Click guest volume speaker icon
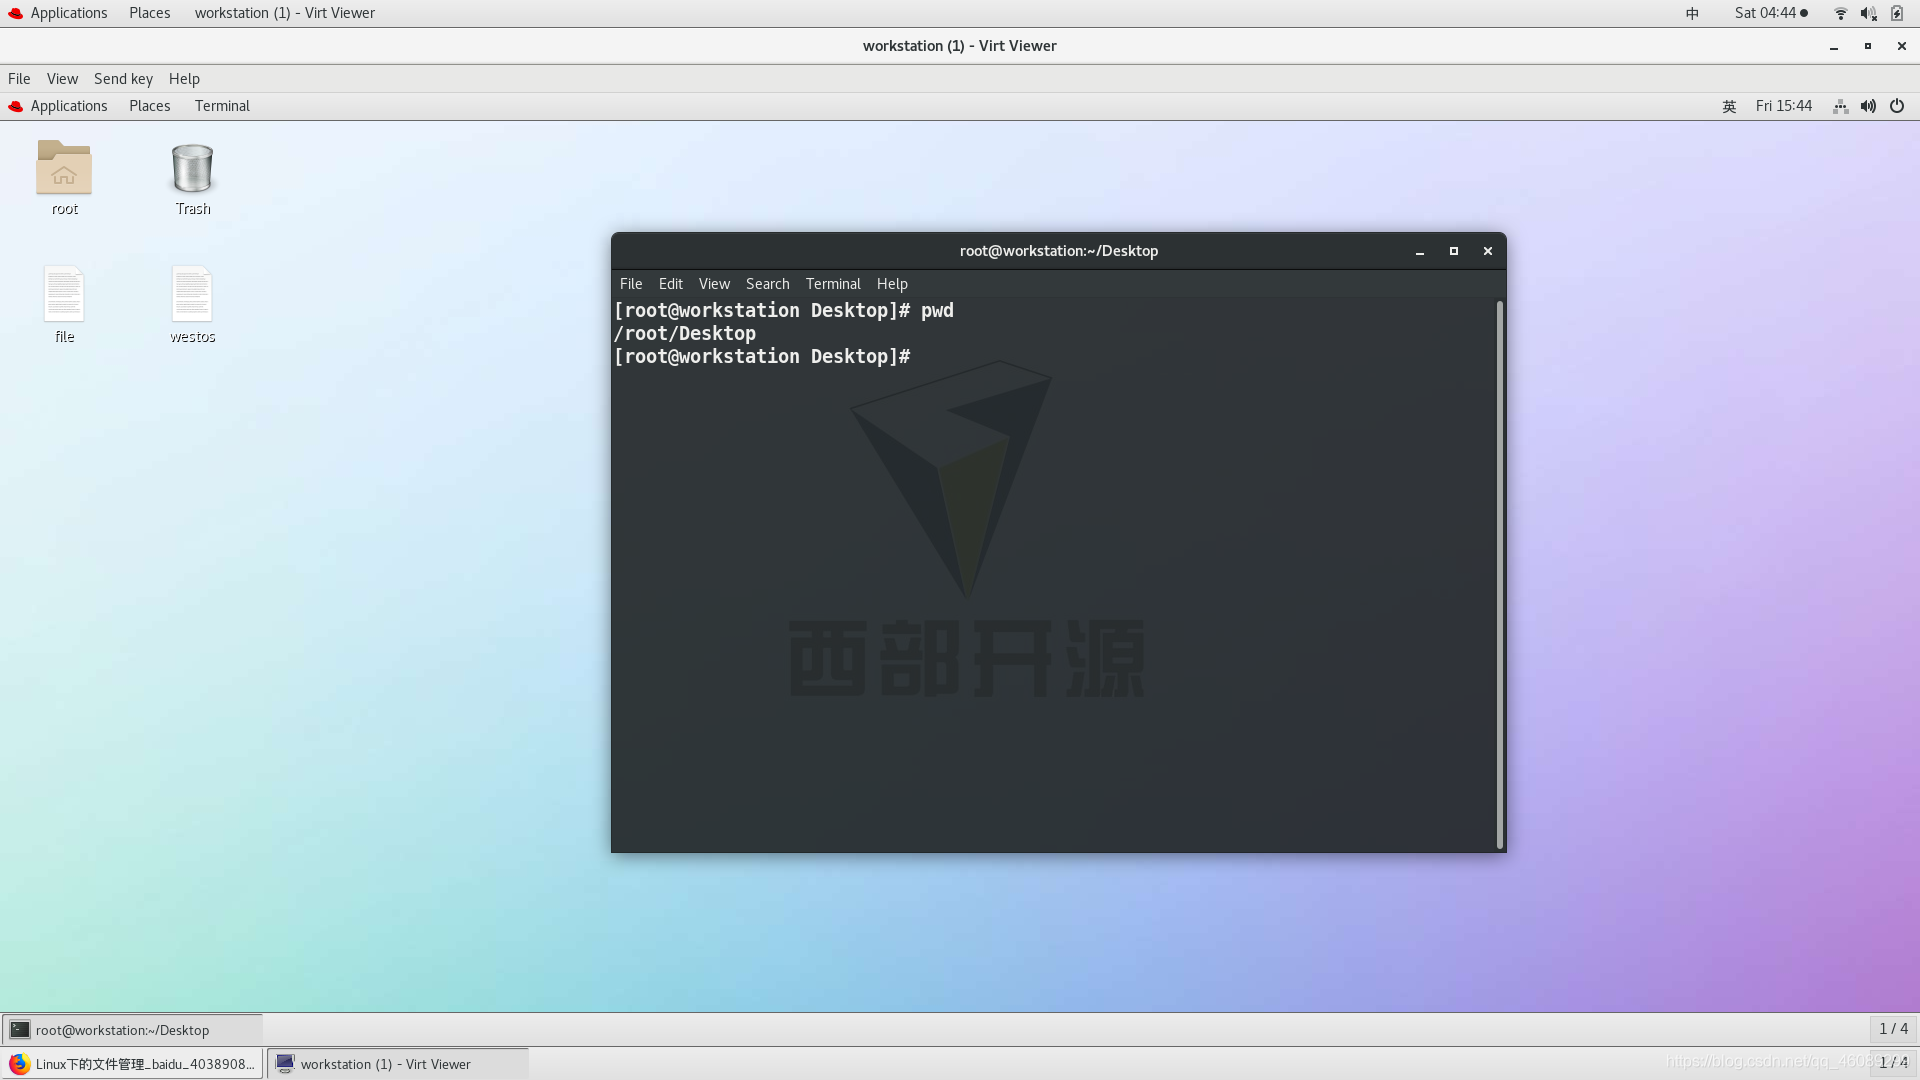 click(x=1868, y=106)
